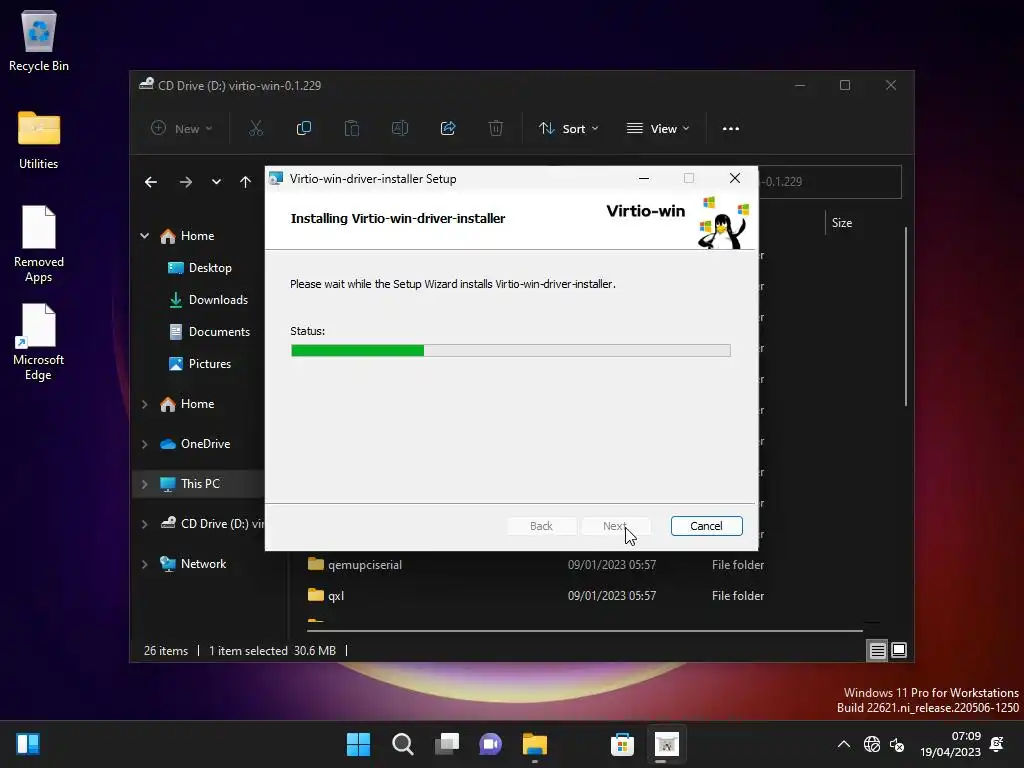Select Pictures in navigation pane
1024x768 pixels.
coord(199,364)
